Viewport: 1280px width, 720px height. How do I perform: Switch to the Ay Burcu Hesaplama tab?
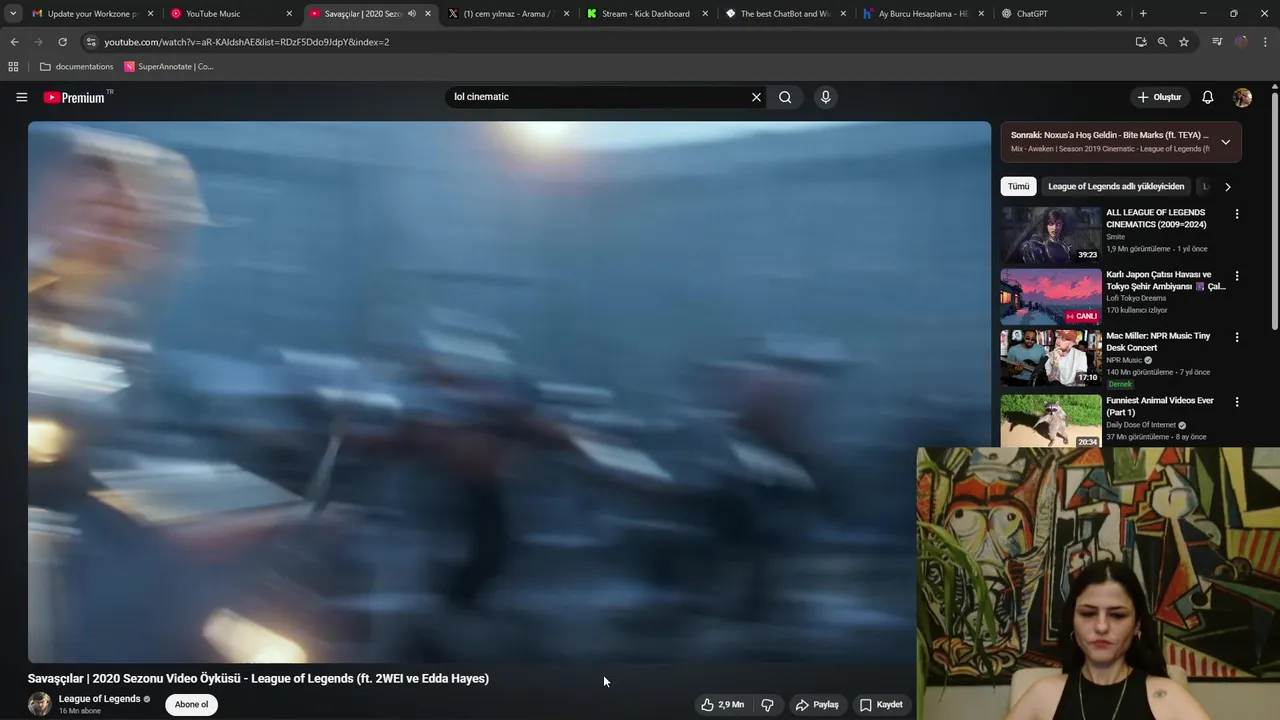[922, 14]
